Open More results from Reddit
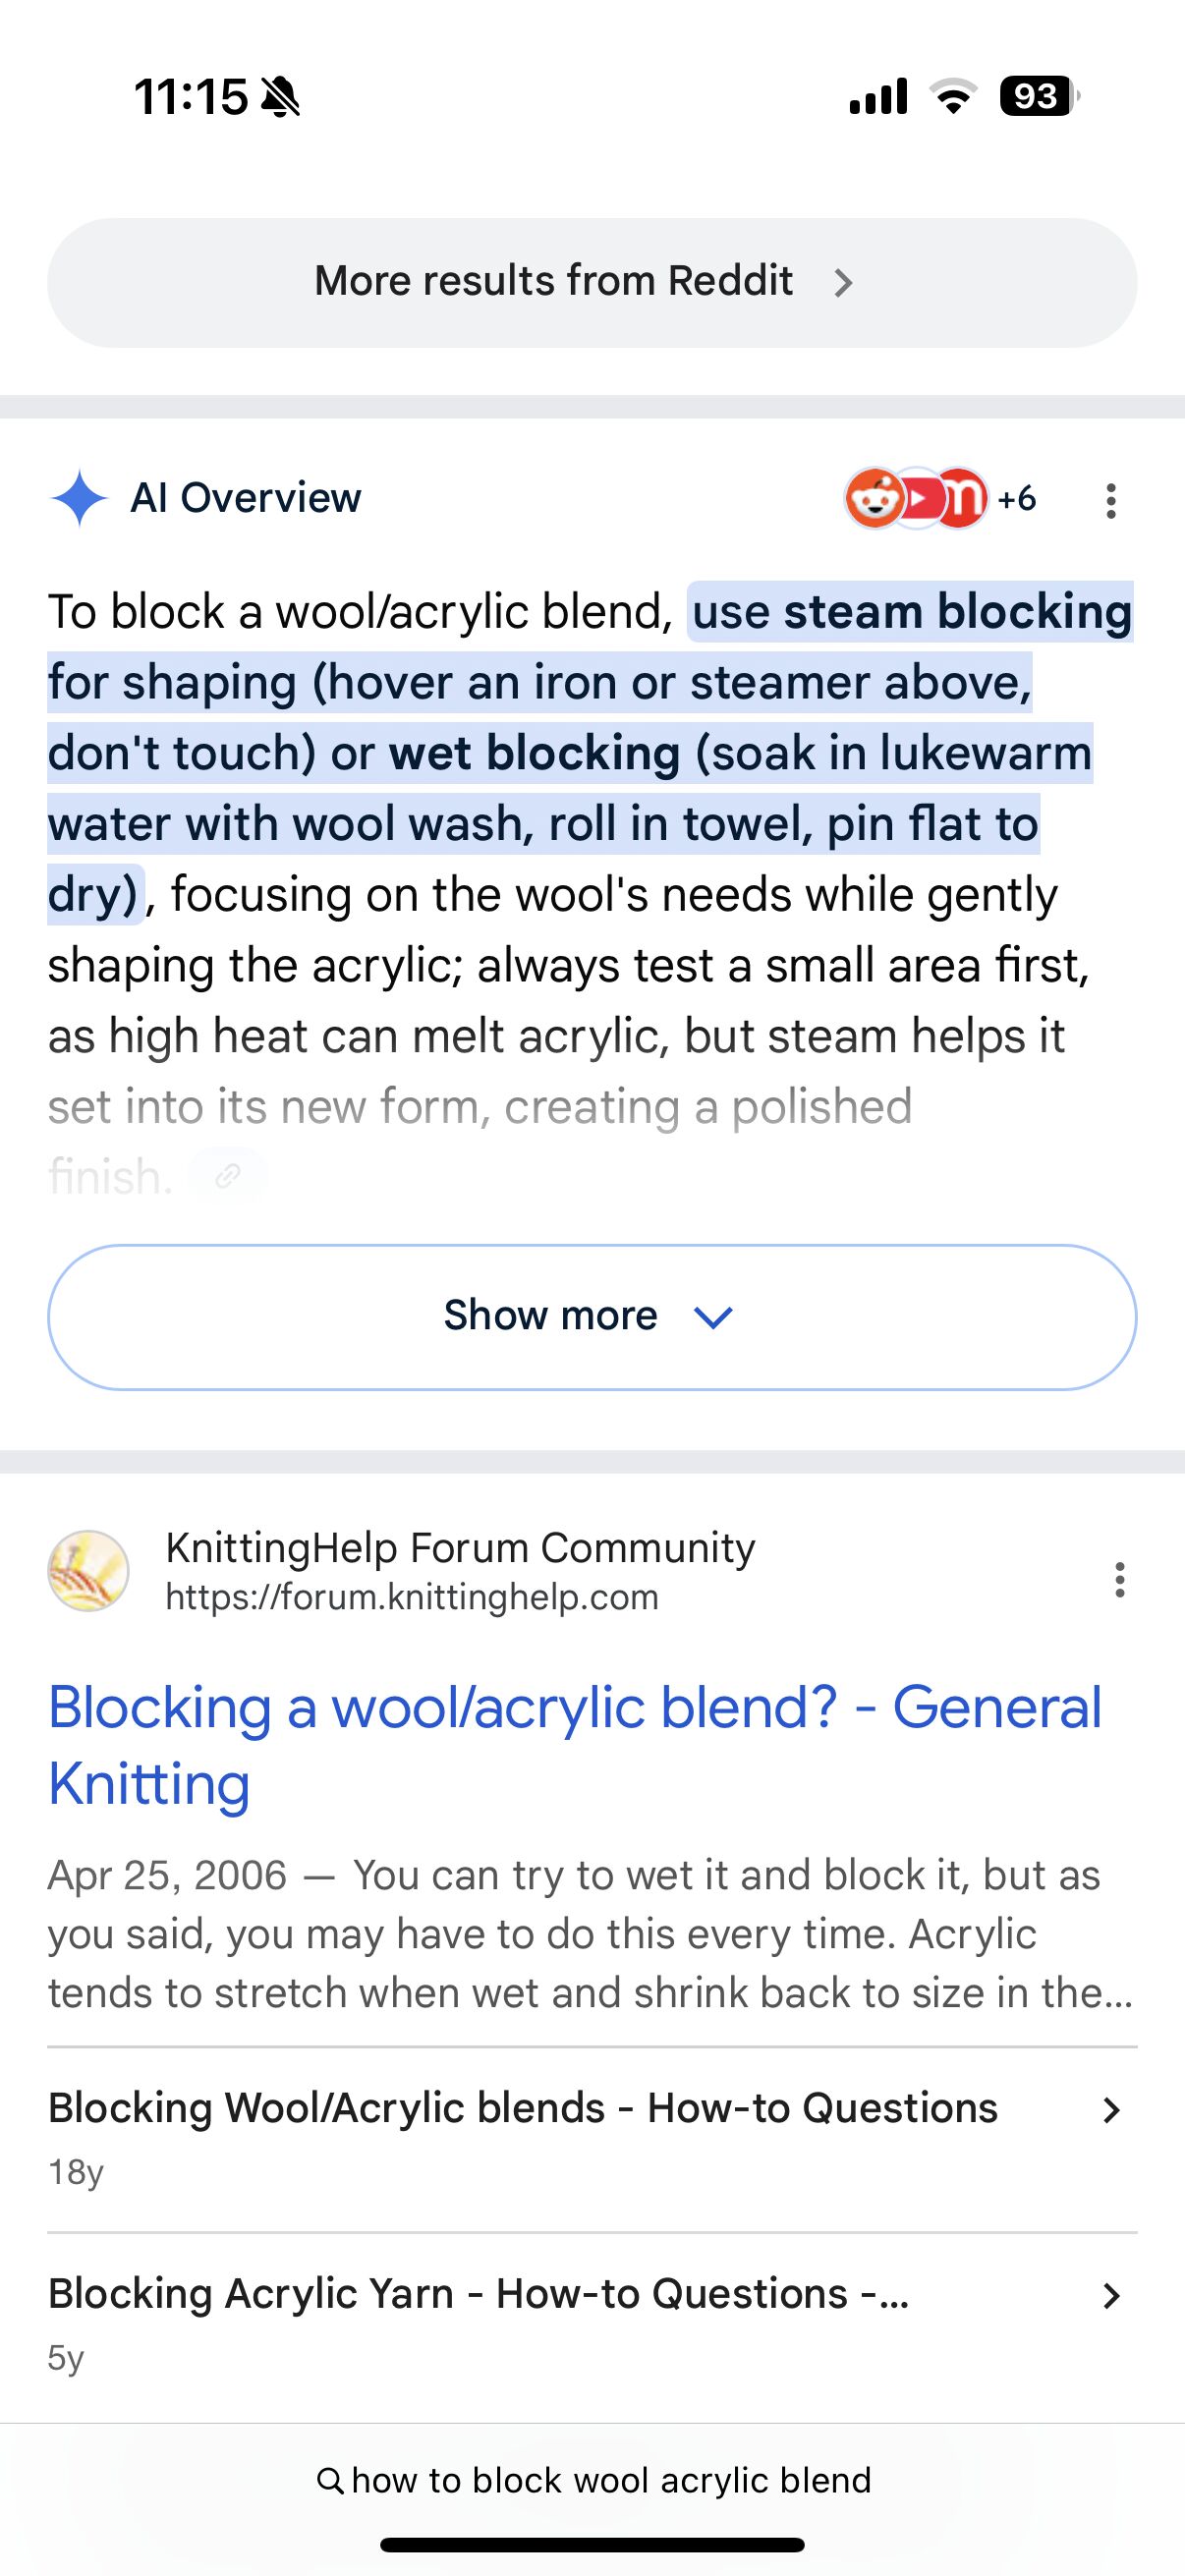Viewport: 1185px width, 2576px height. point(592,282)
